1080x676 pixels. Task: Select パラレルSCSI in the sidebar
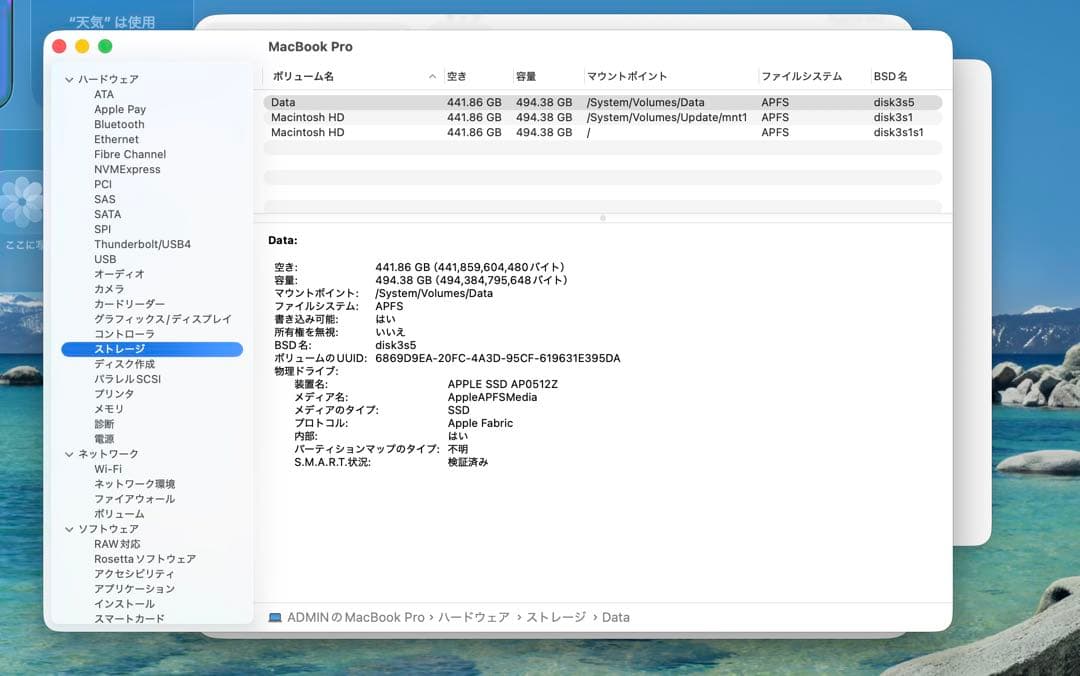click(127, 379)
